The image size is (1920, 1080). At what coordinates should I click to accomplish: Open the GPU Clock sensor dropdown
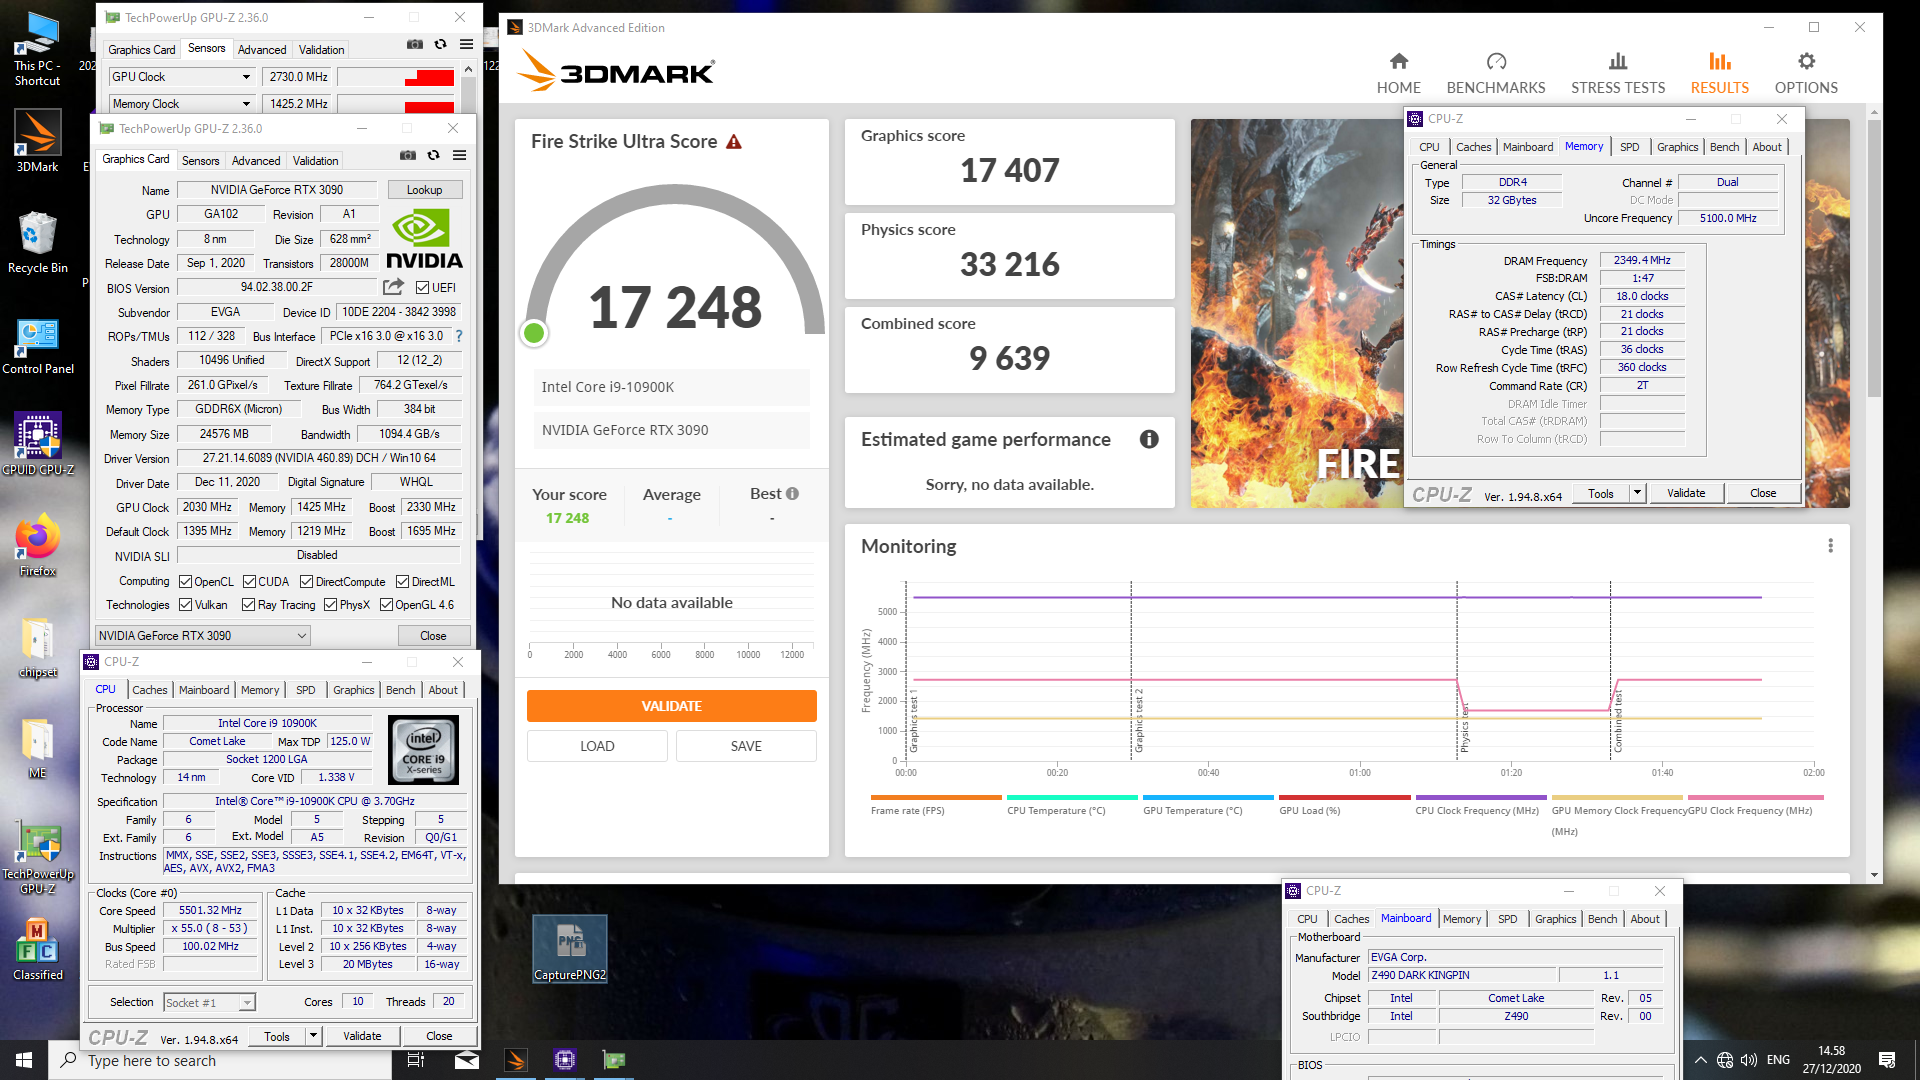[246, 77]
